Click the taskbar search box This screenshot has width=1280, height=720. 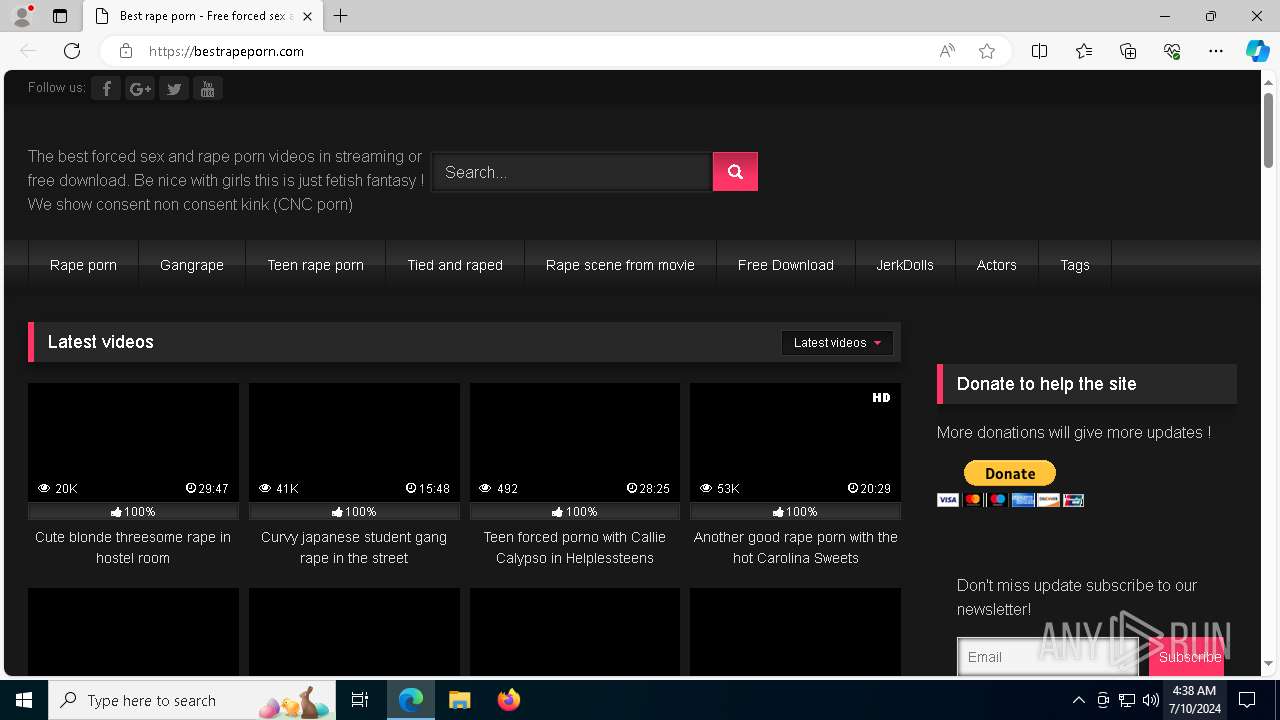click(192, 700)
